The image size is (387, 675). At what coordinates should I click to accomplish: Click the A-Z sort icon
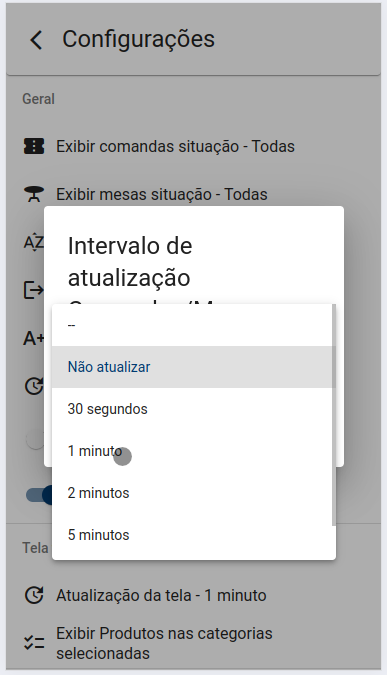(34, 242)
